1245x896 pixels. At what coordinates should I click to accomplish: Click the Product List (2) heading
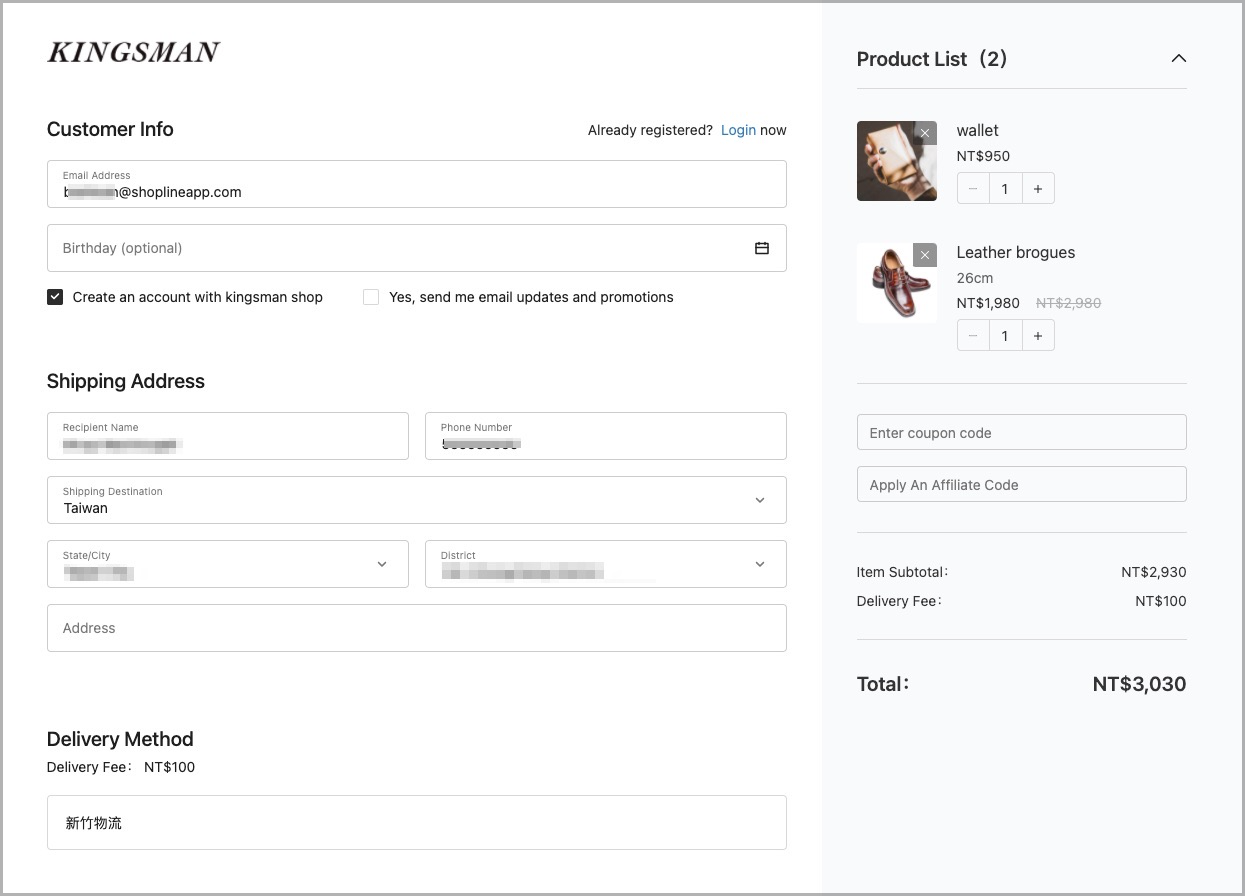point(932,59)
